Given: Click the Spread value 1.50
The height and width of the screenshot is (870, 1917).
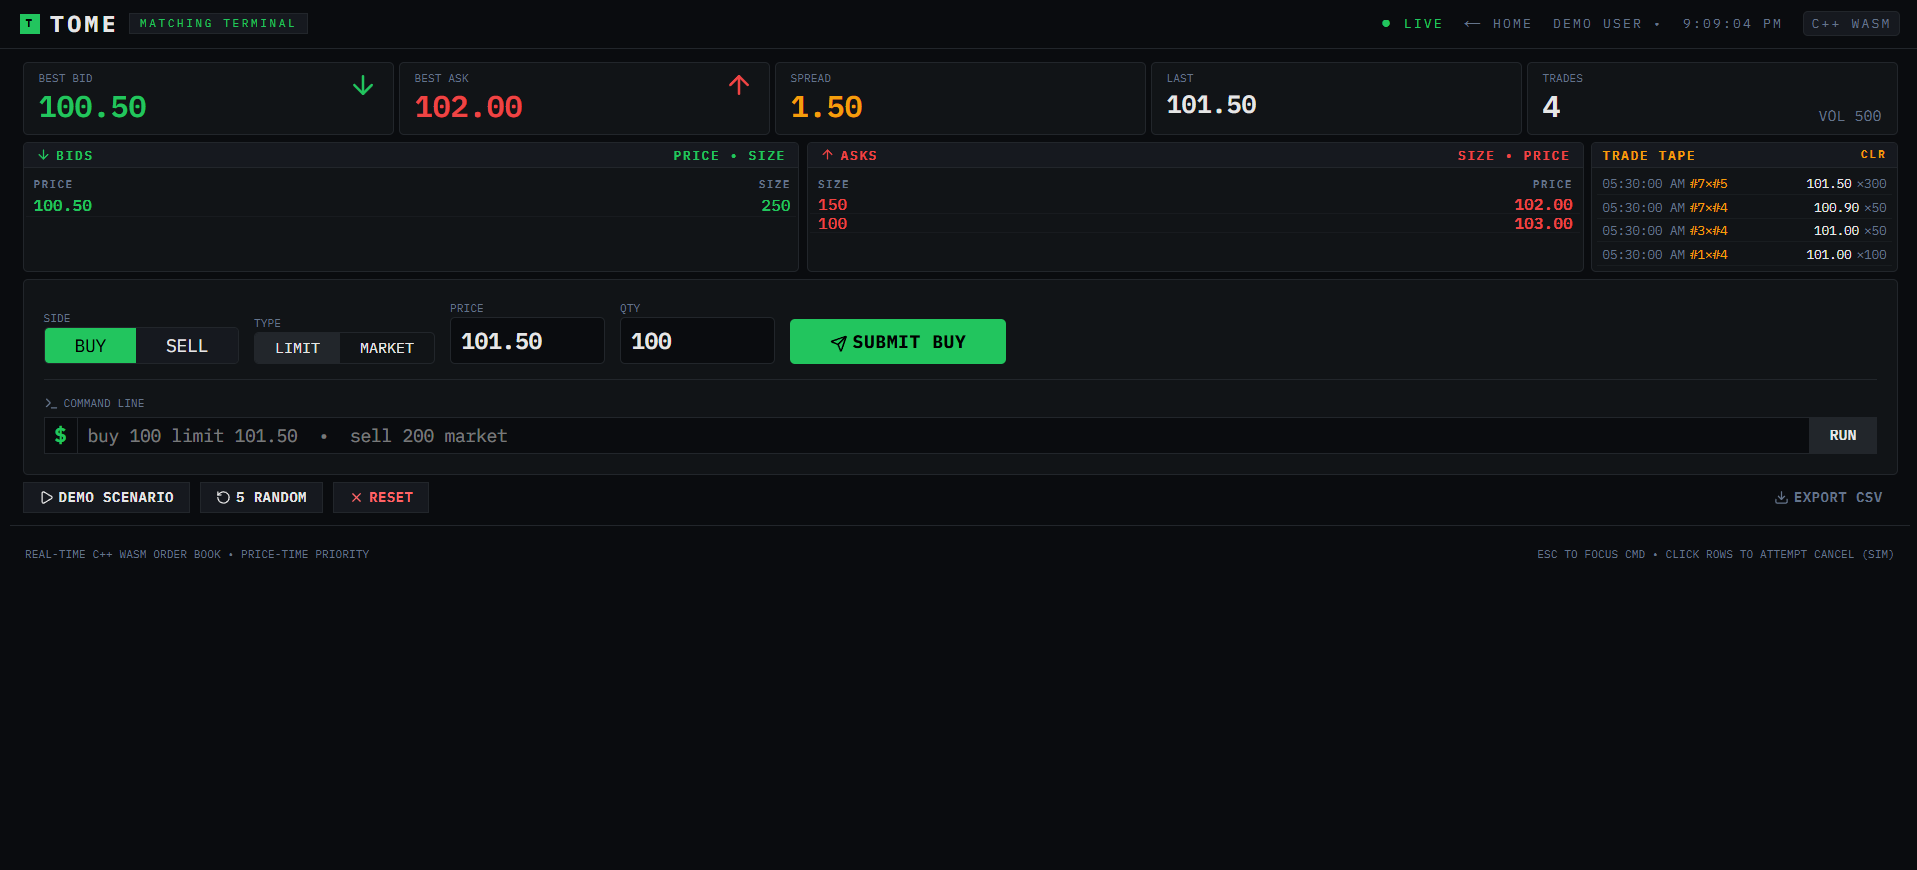Looking at the screenshot, I should (826, 107).
